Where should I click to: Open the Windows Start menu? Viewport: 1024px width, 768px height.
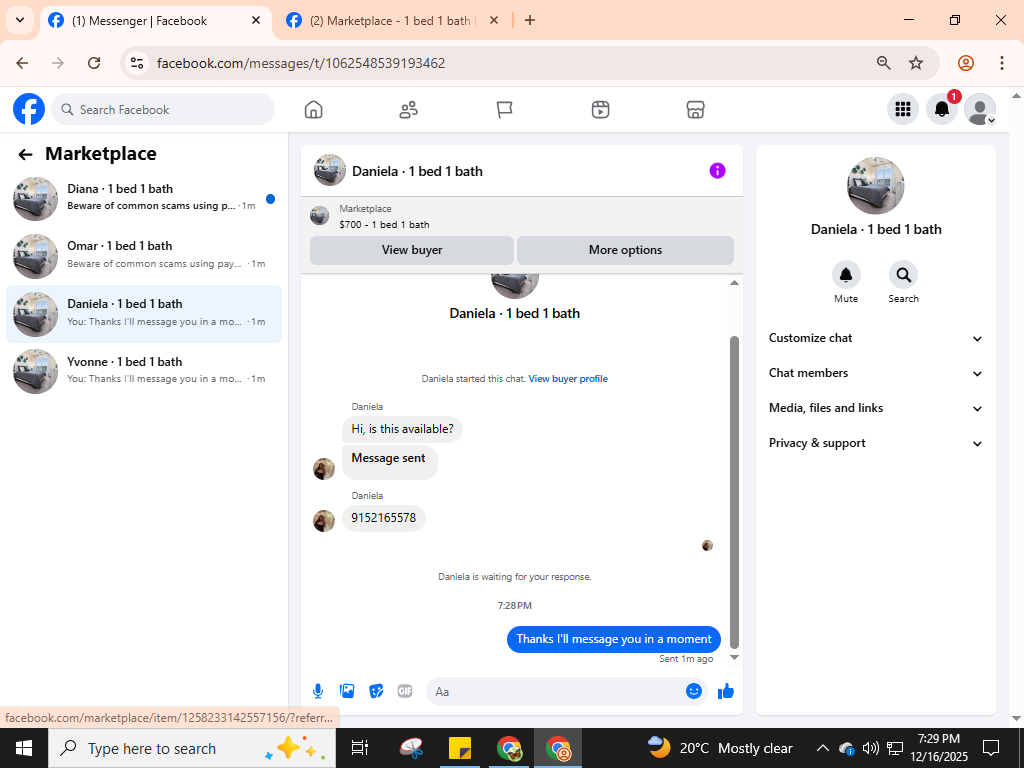click(24, 748)
